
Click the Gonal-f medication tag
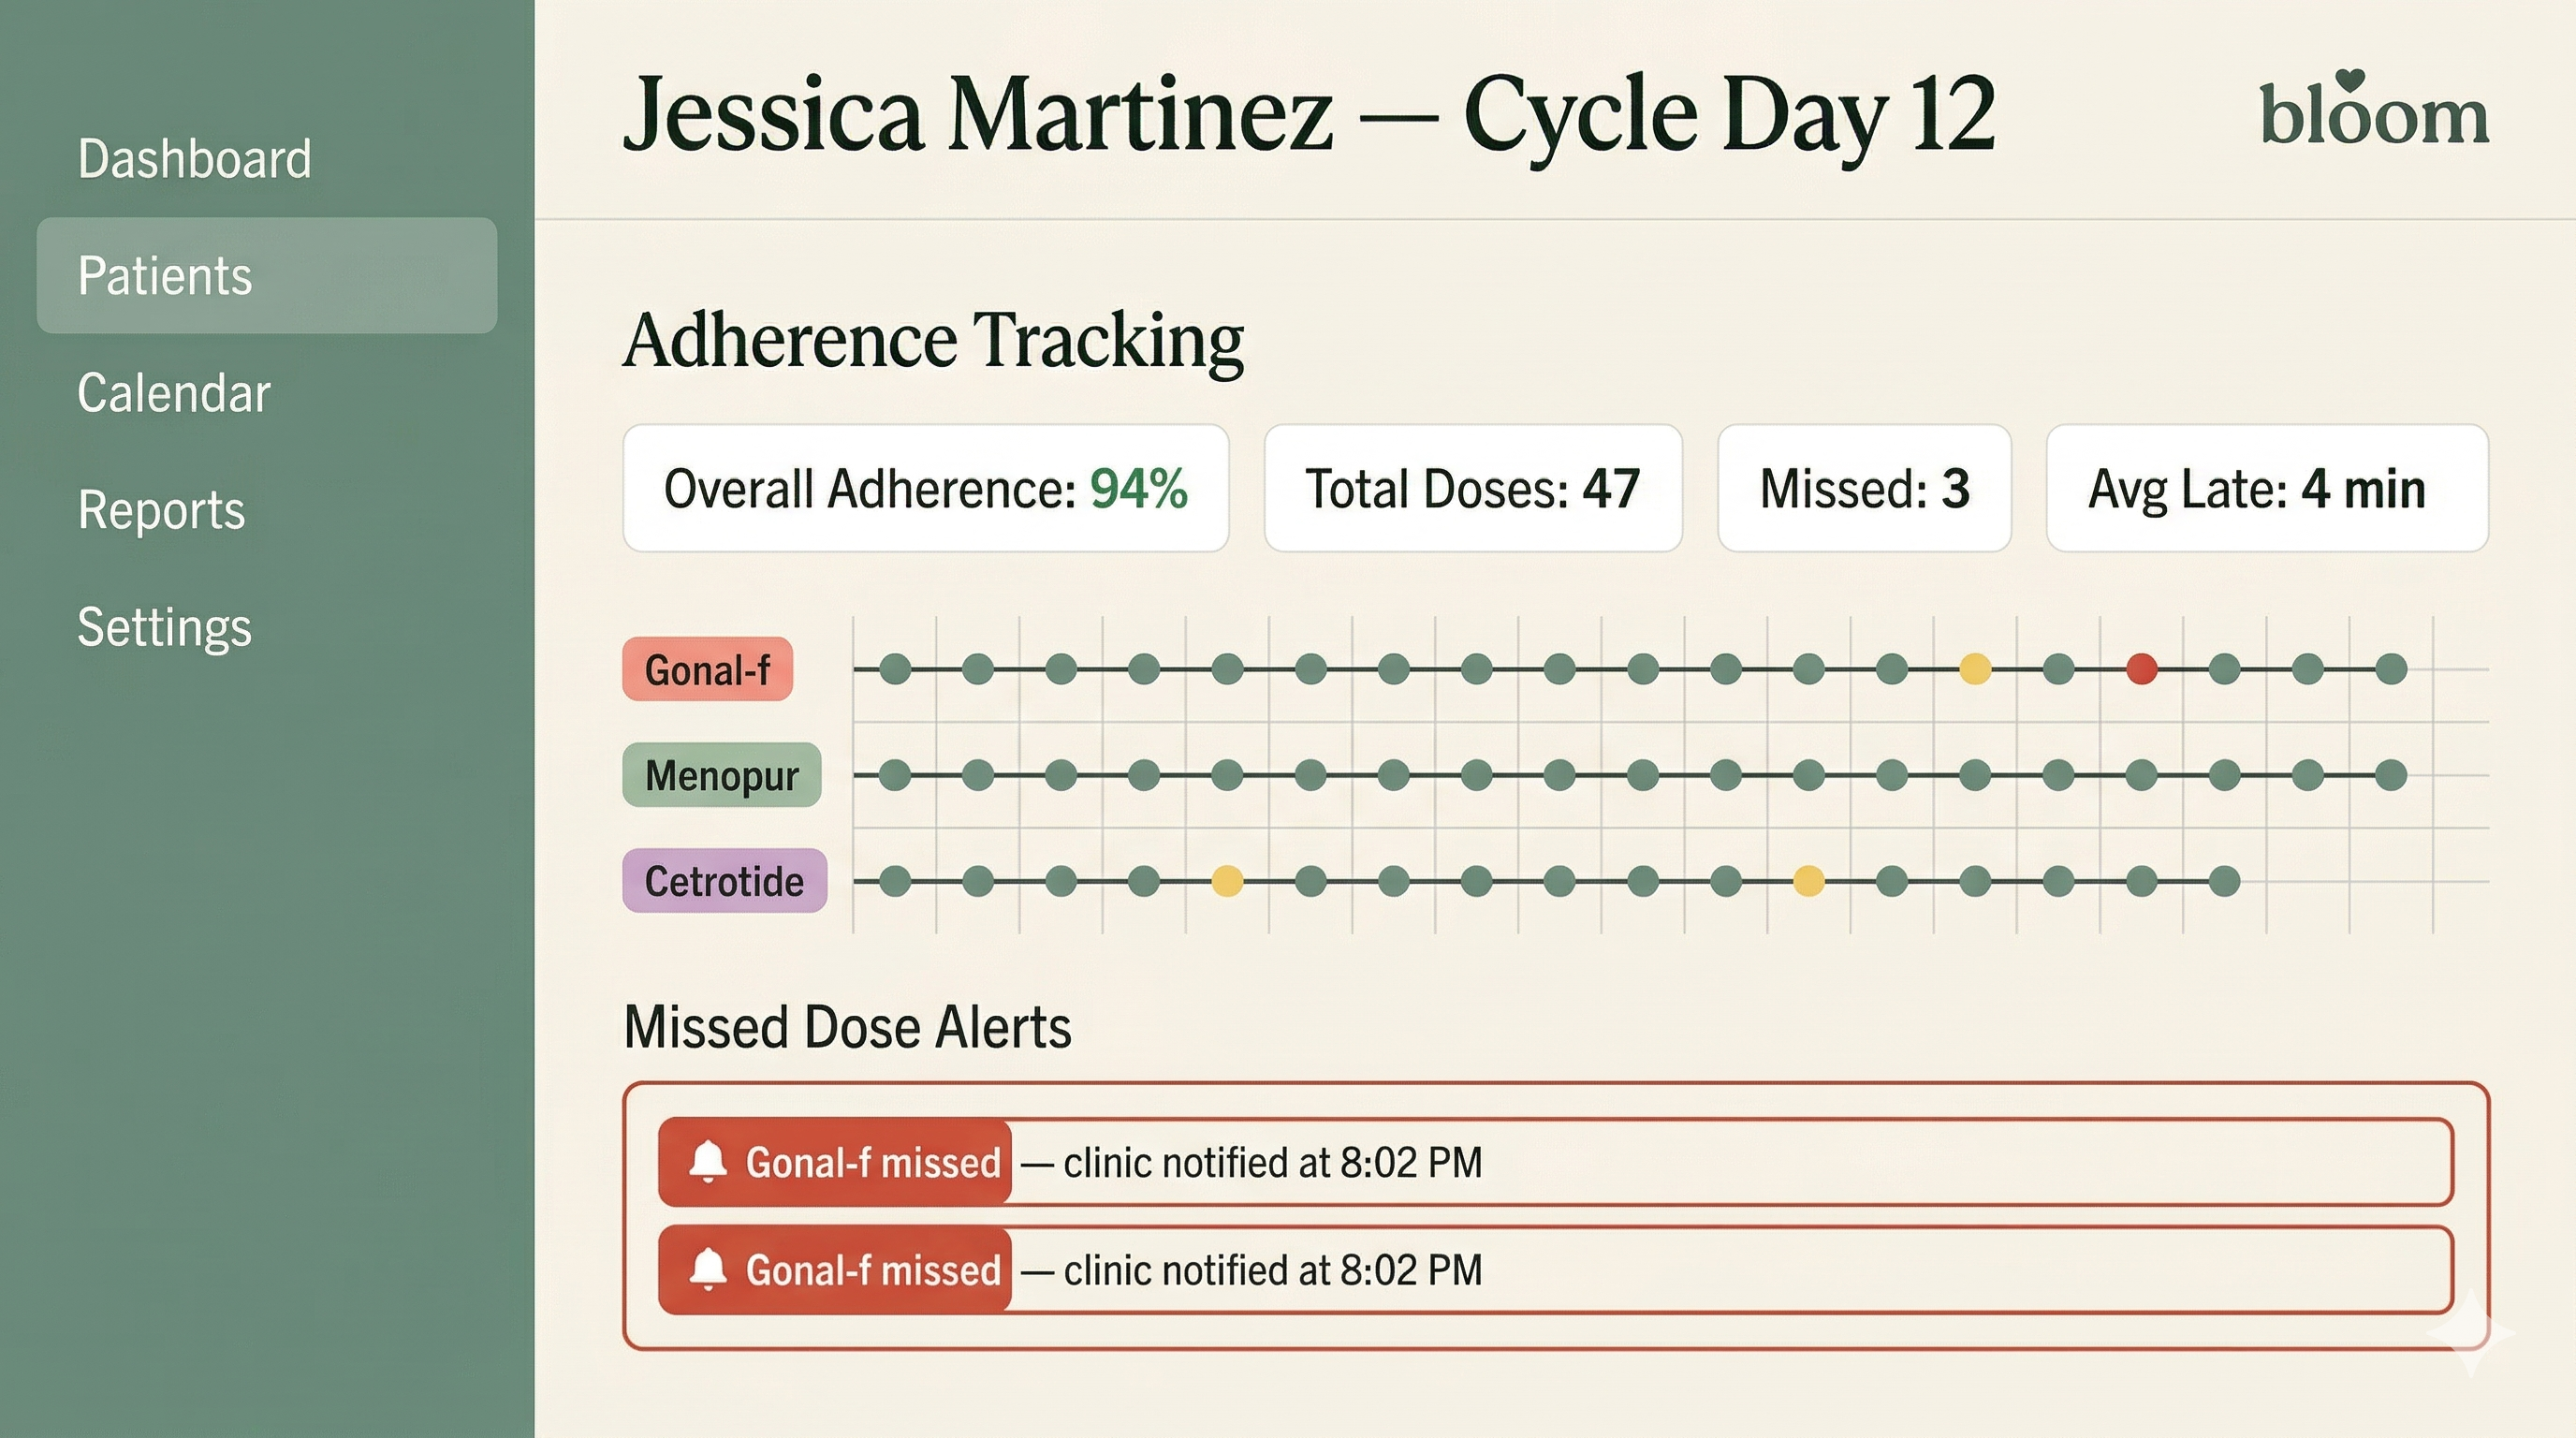(x=707, y=669)
